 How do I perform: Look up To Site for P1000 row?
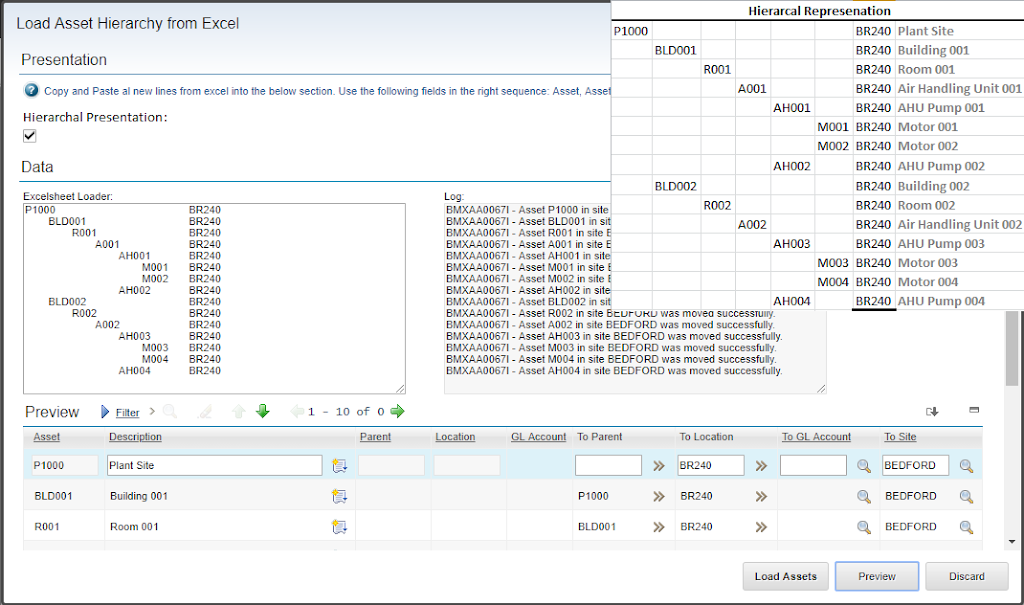click(x=967, y=466)
